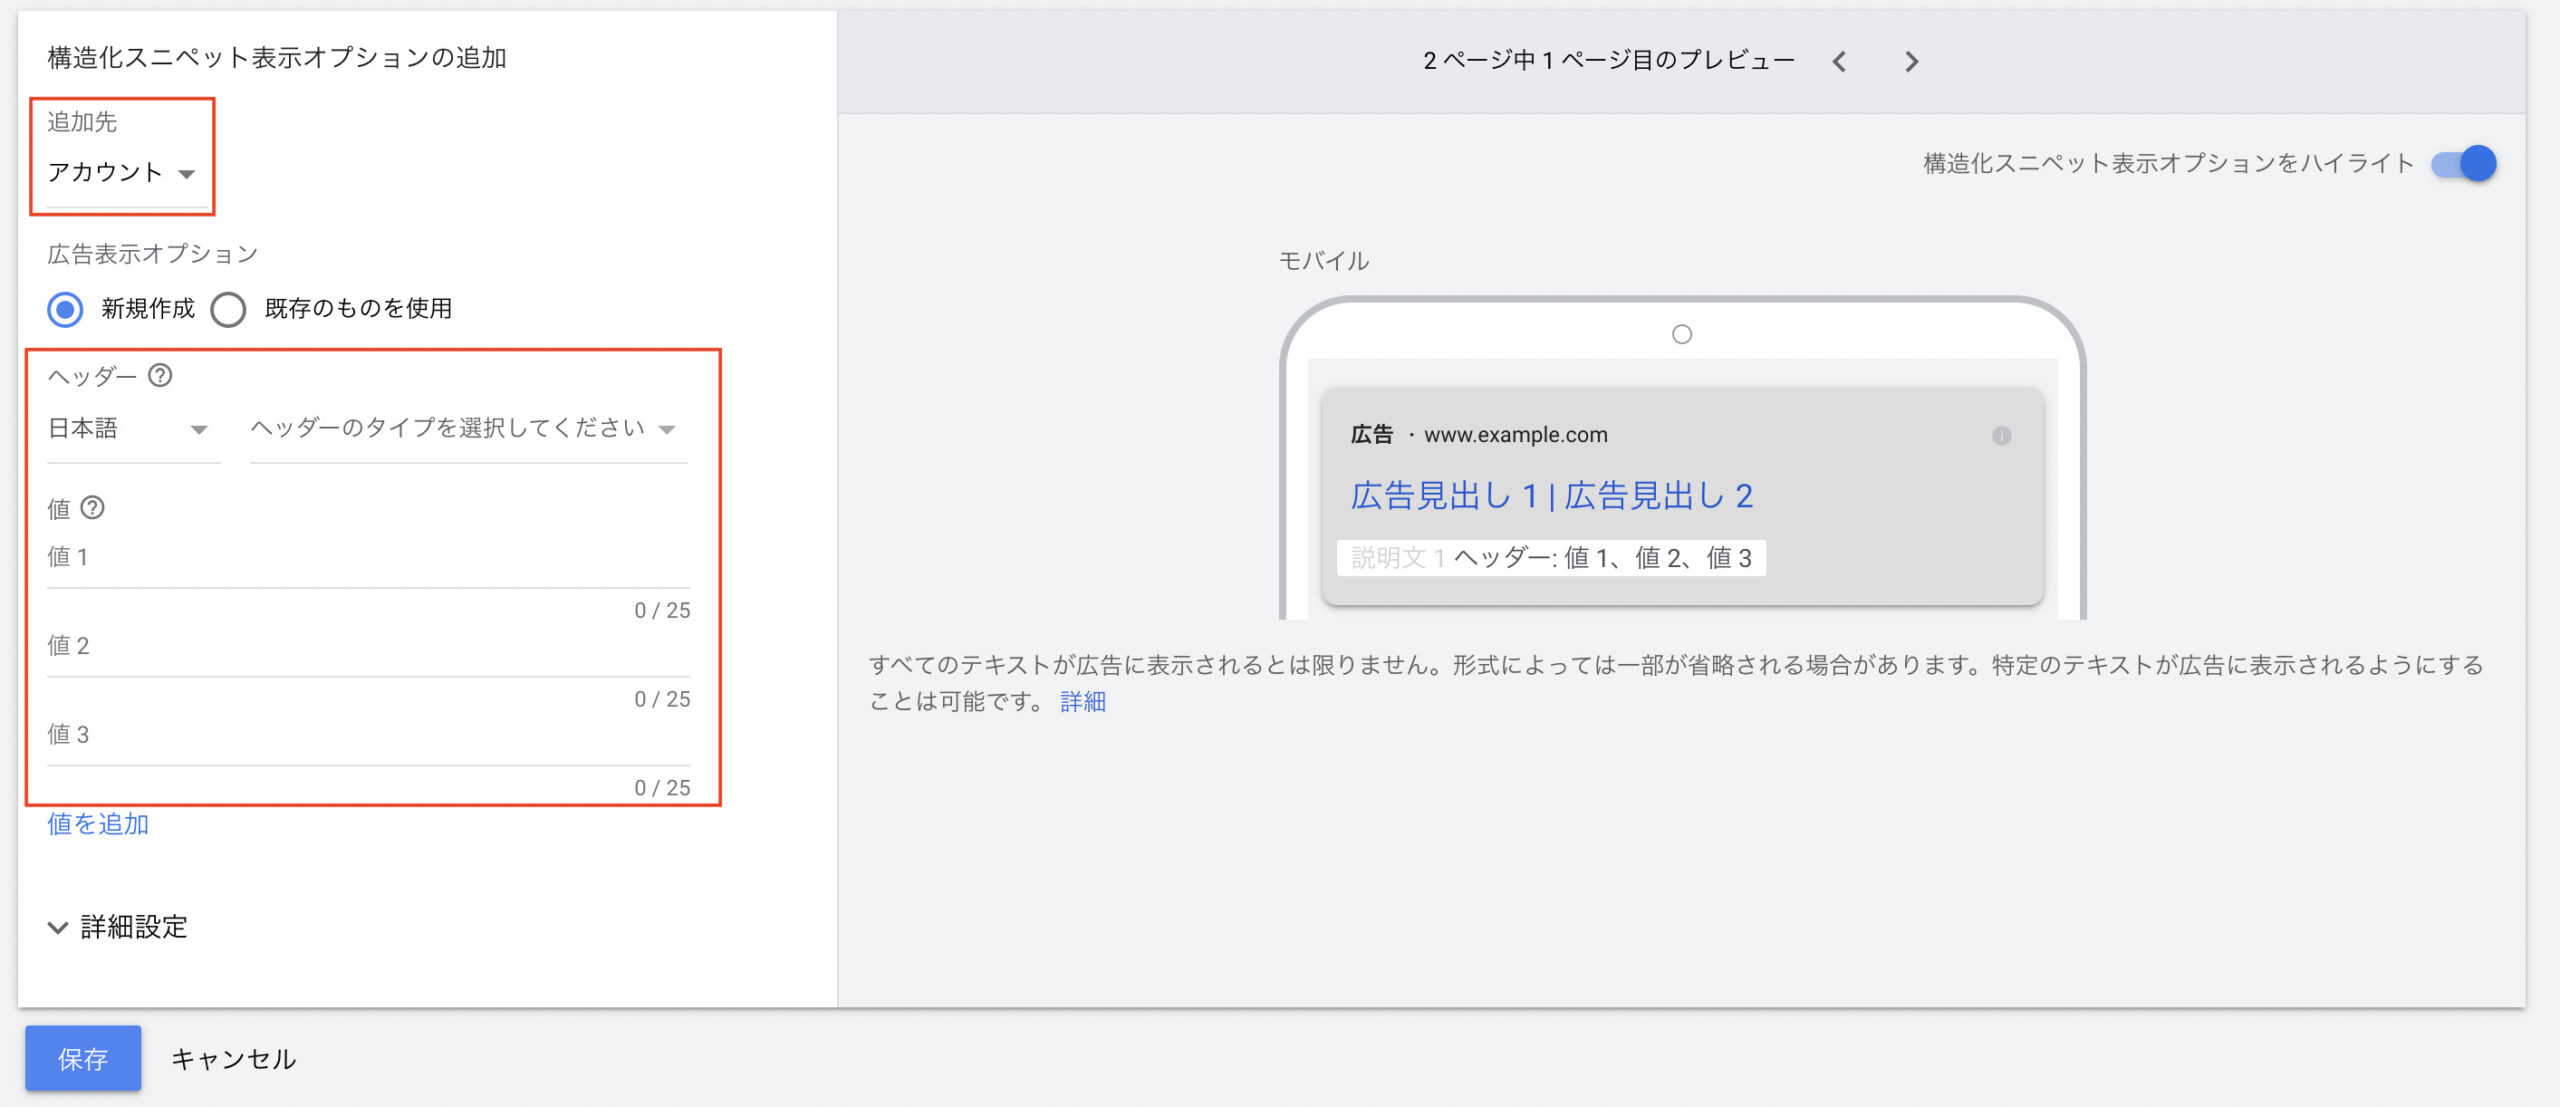
Task: Toggle the snippet highlight switch
Action: [x=2464, y=163]
